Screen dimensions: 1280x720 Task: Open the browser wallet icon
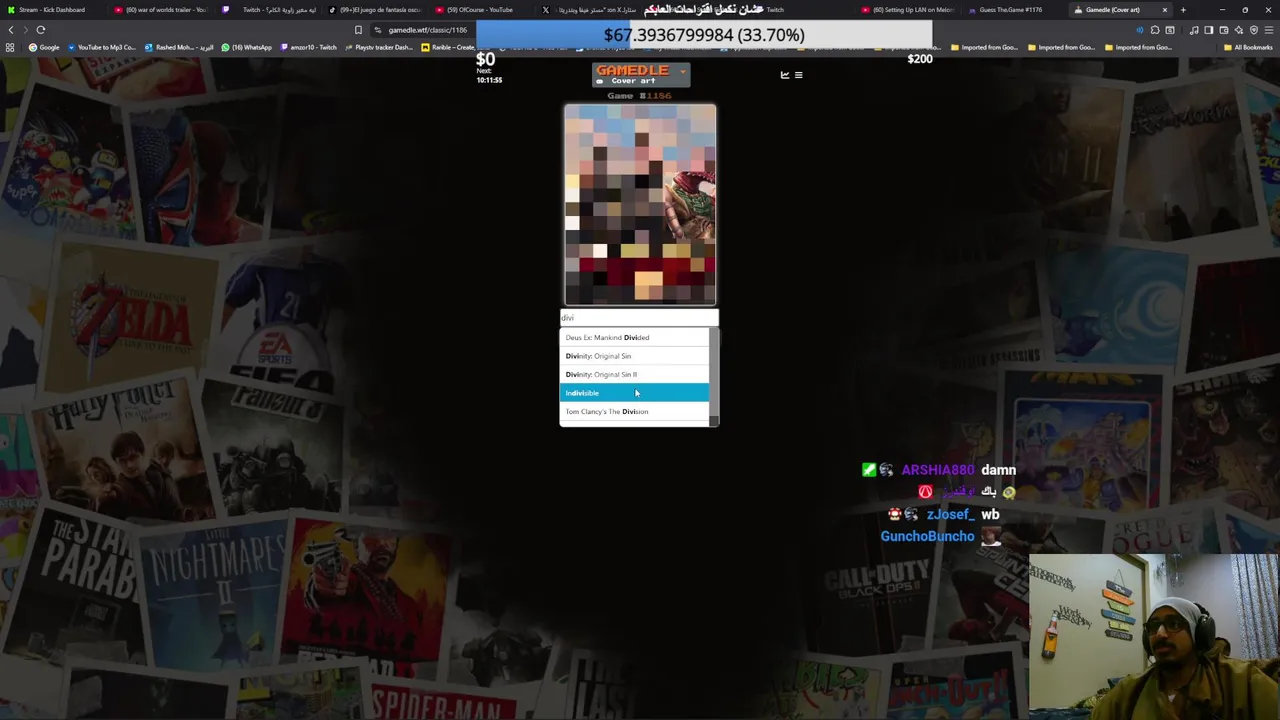pyautogui.click(x=1224, y=30)
